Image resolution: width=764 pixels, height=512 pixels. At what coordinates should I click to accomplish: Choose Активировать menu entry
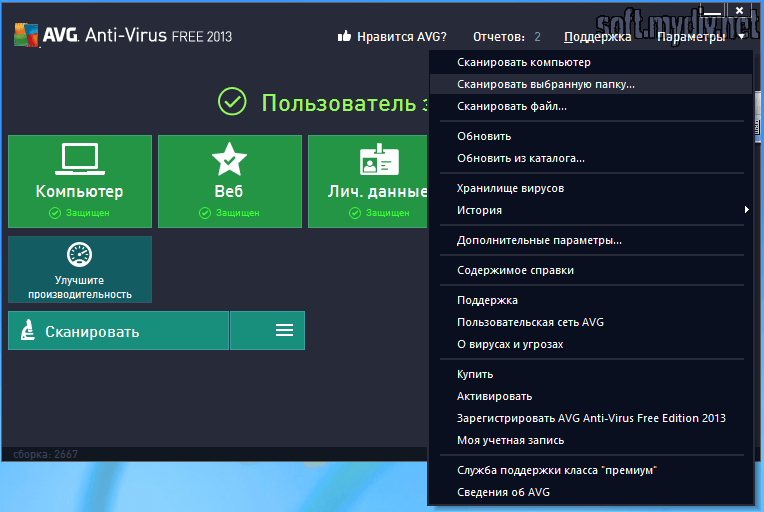591,397
